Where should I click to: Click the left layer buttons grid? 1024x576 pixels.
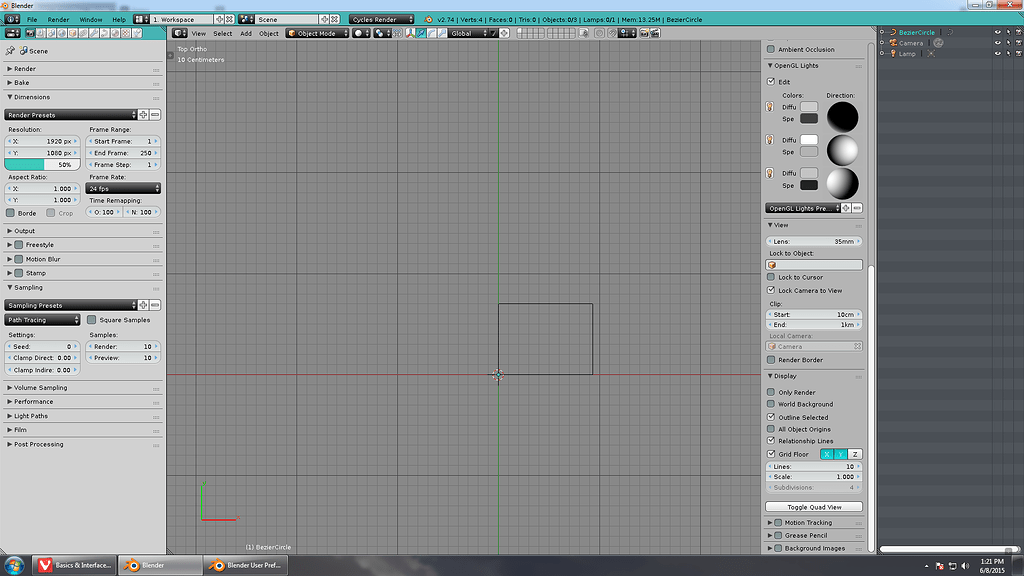(530, 33)
